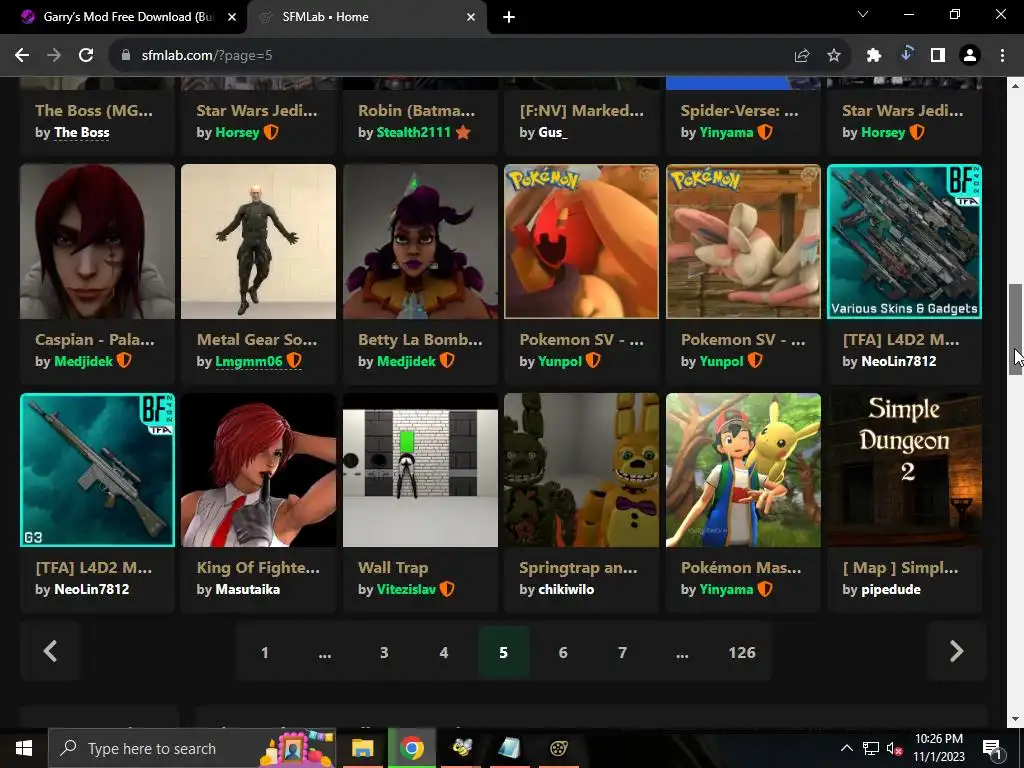The height and width of the screenshot is (768, 1024).
Task: Open the bee app on taskbar
Action: (x=462, y=748)
